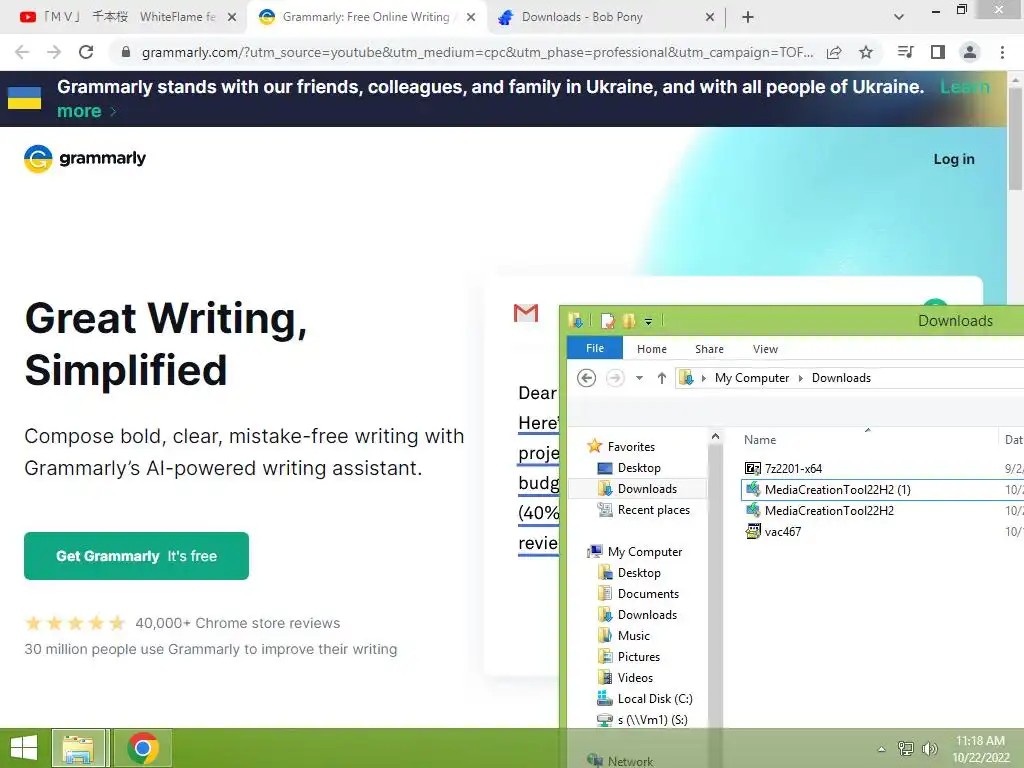Click navigation pane scroll-up arrow
Screen dimensions: 1024x768
(716, 436)
